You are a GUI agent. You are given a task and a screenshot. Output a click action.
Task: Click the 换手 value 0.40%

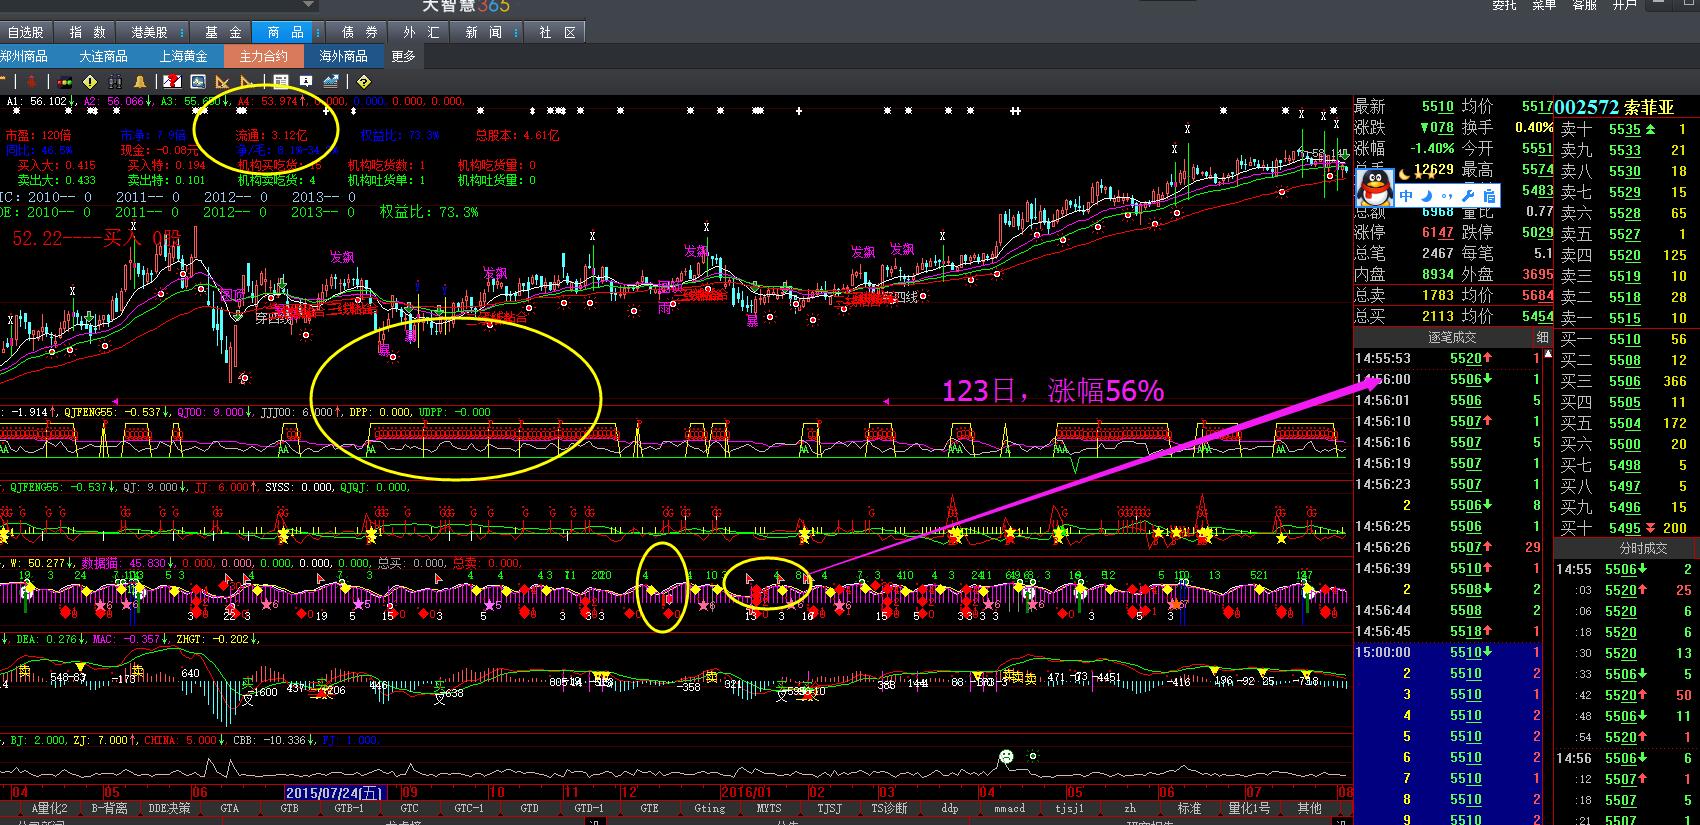tap(1534, 127)
